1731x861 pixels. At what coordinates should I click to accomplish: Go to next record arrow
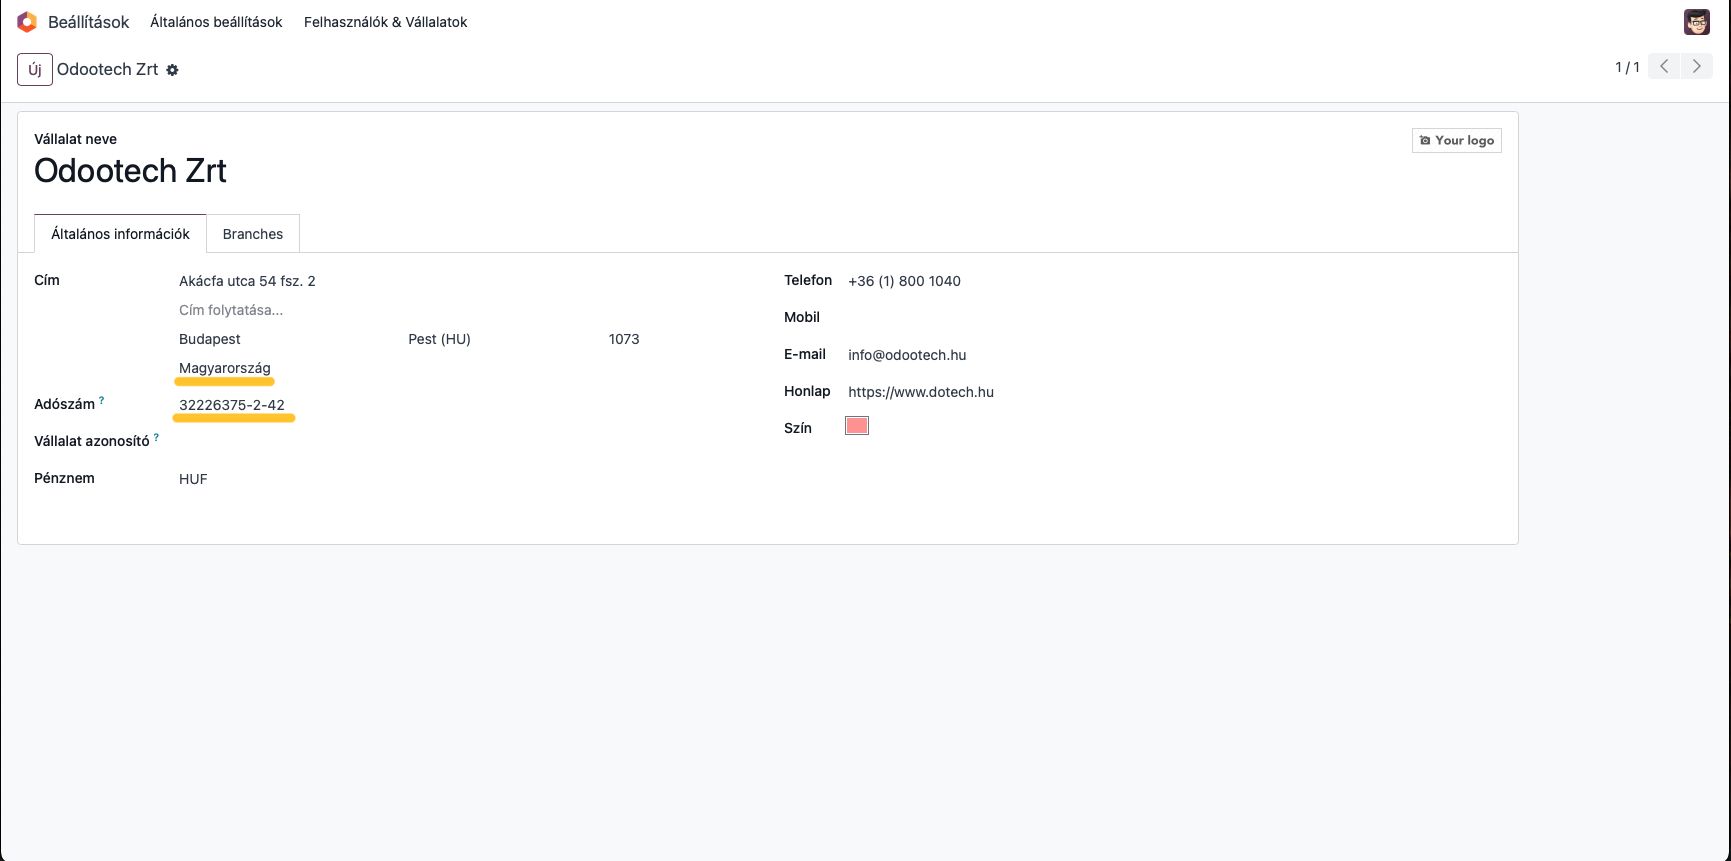tap(1697, 67)
